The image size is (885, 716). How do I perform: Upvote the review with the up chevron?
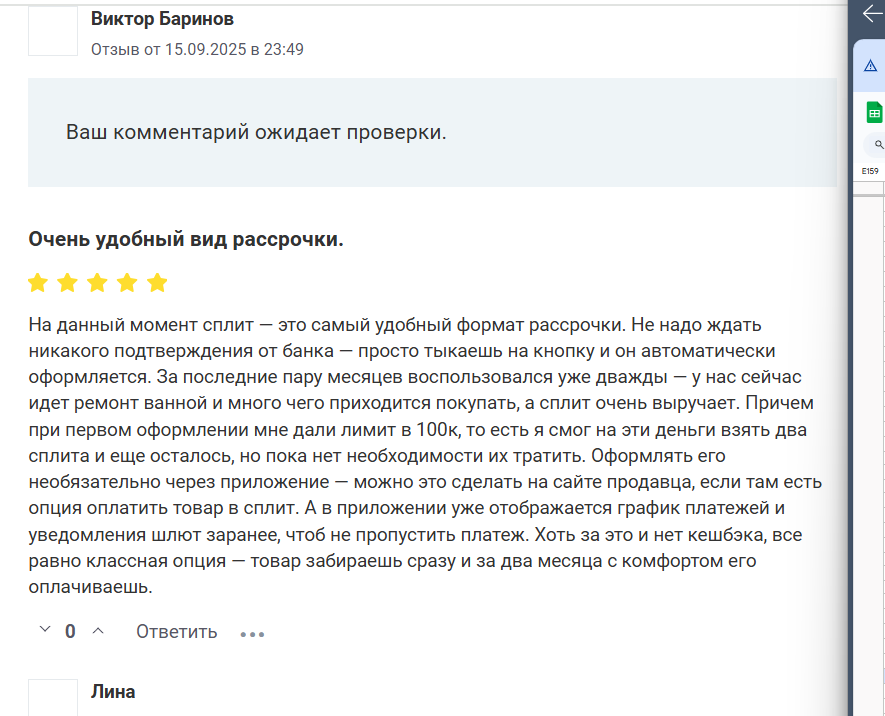click(x=98, y=631)
